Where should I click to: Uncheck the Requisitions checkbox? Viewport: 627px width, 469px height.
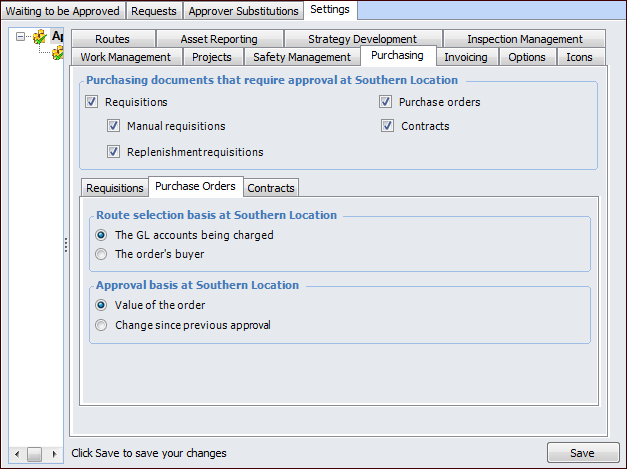point(92,102)
